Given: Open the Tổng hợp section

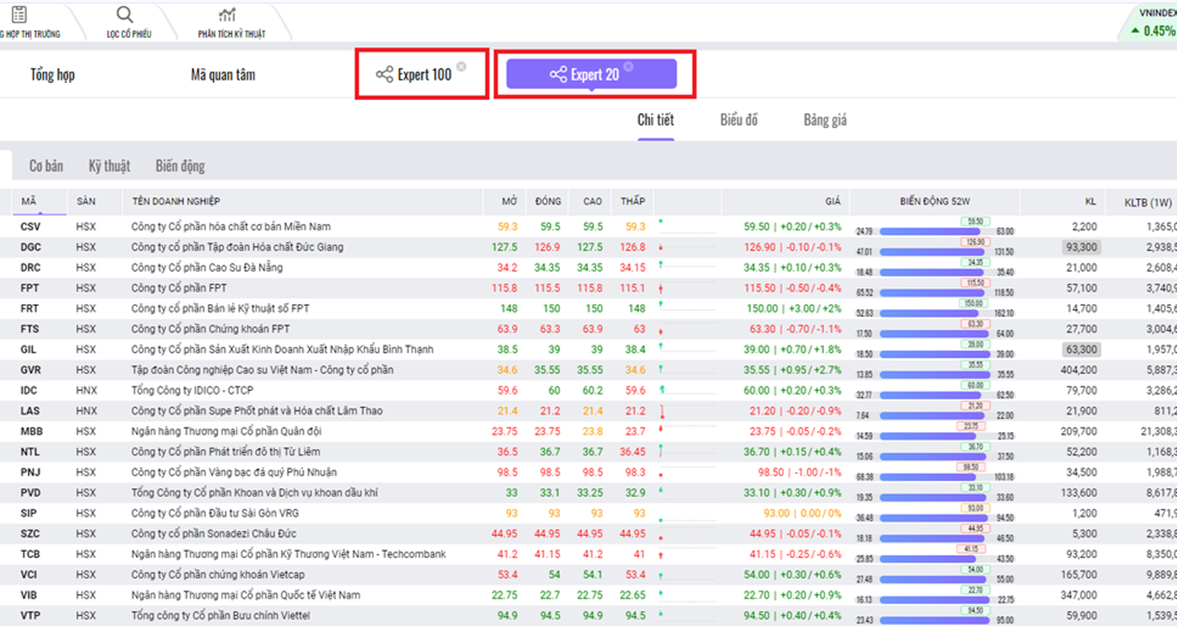Looking at the screenshot, I should pos(52,75).
